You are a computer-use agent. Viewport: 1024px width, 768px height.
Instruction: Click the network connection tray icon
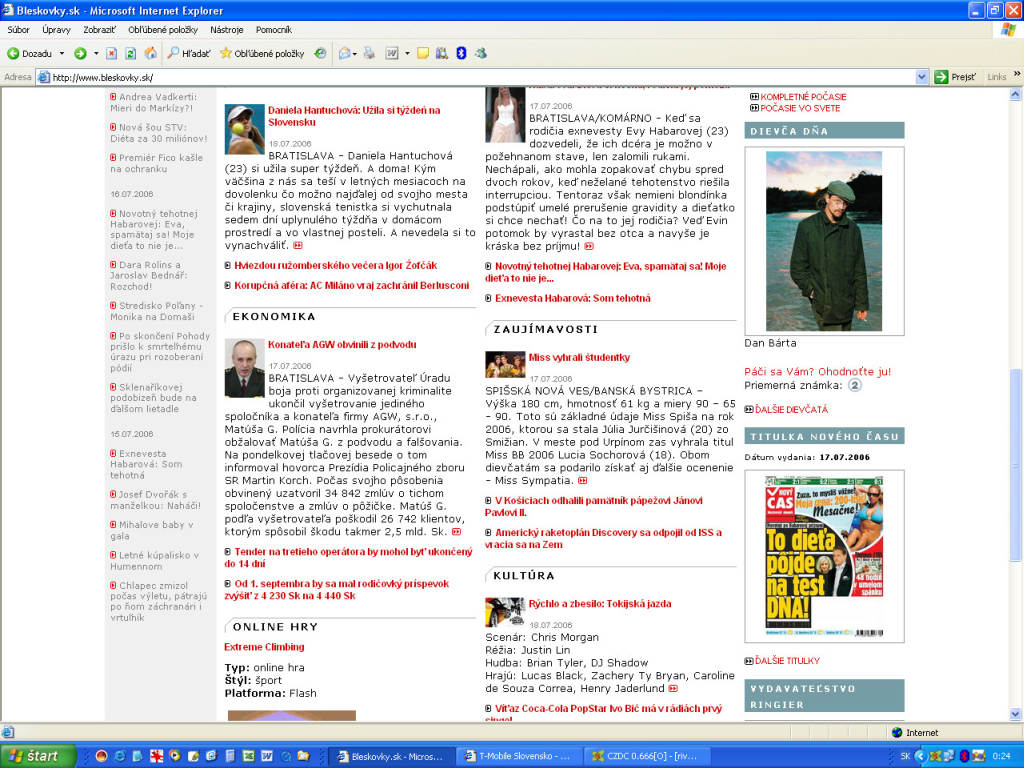950,756
